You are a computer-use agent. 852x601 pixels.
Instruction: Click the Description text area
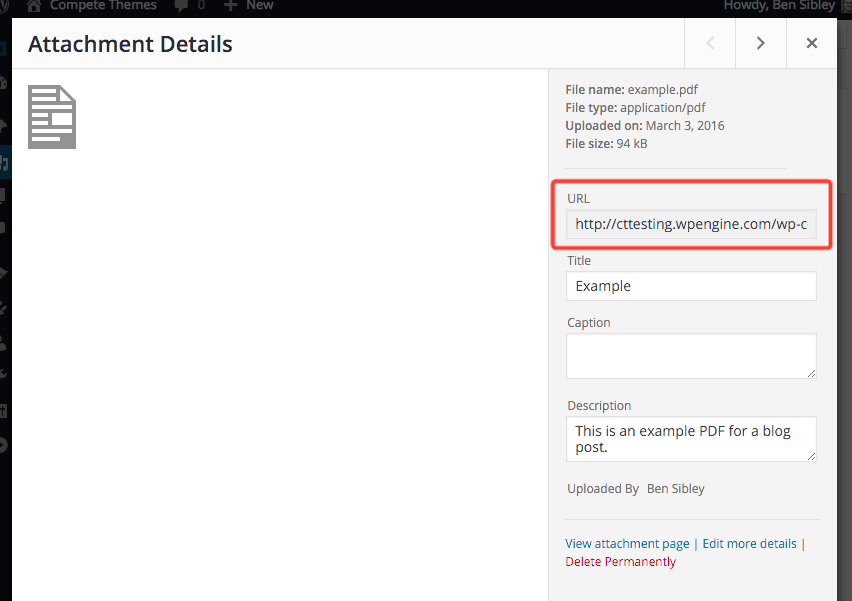pyautogui.click(x=691, y=439)
